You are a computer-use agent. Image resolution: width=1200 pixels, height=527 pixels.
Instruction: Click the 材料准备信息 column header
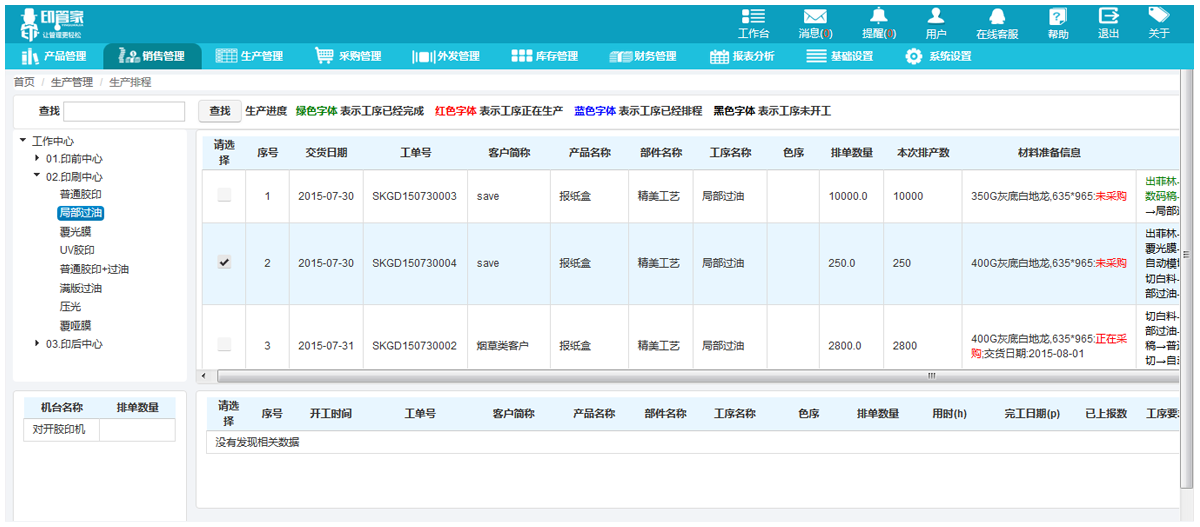coord(1049,153)
